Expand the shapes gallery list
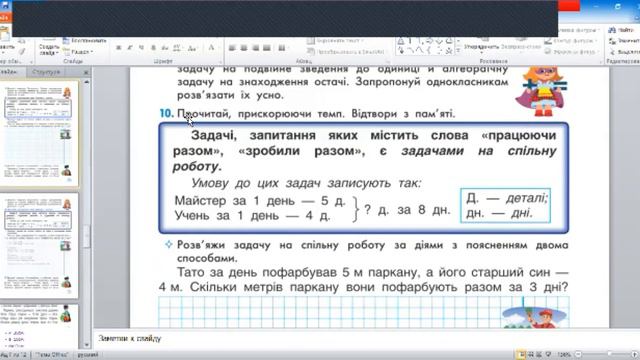Image resolution: width=640 pixels, height=360 pixels. 458,51
